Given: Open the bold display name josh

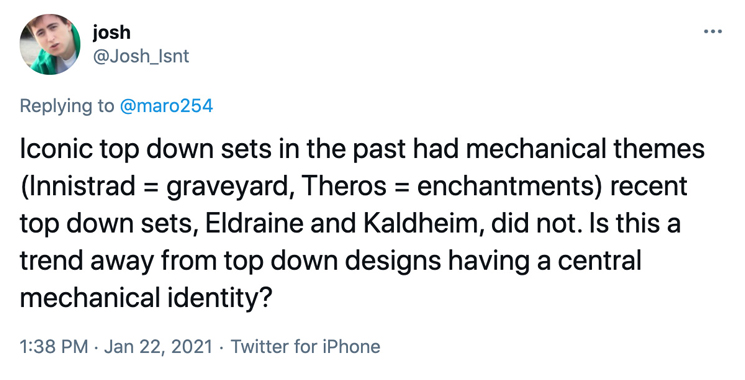Looking at the screenshot, I should pos(111,32).
